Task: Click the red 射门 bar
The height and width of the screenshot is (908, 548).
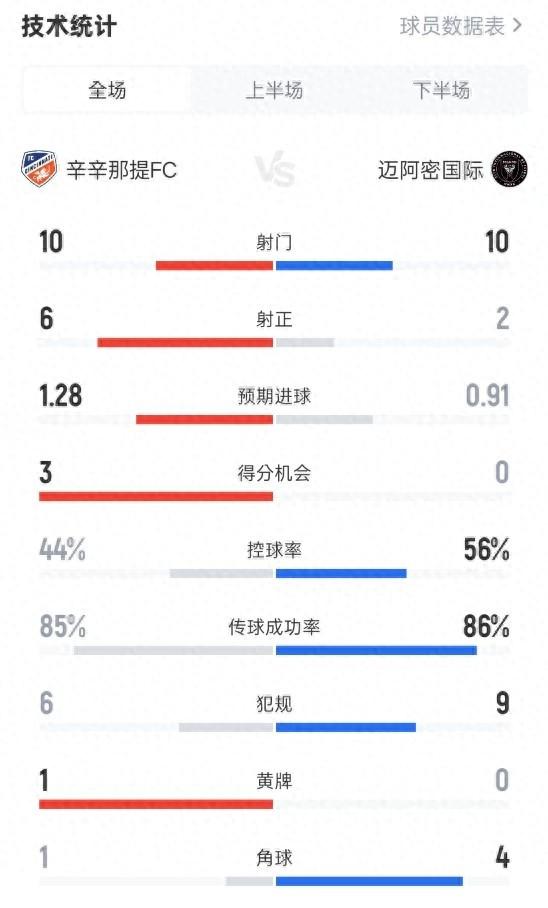Action: [x=214, y=266]
